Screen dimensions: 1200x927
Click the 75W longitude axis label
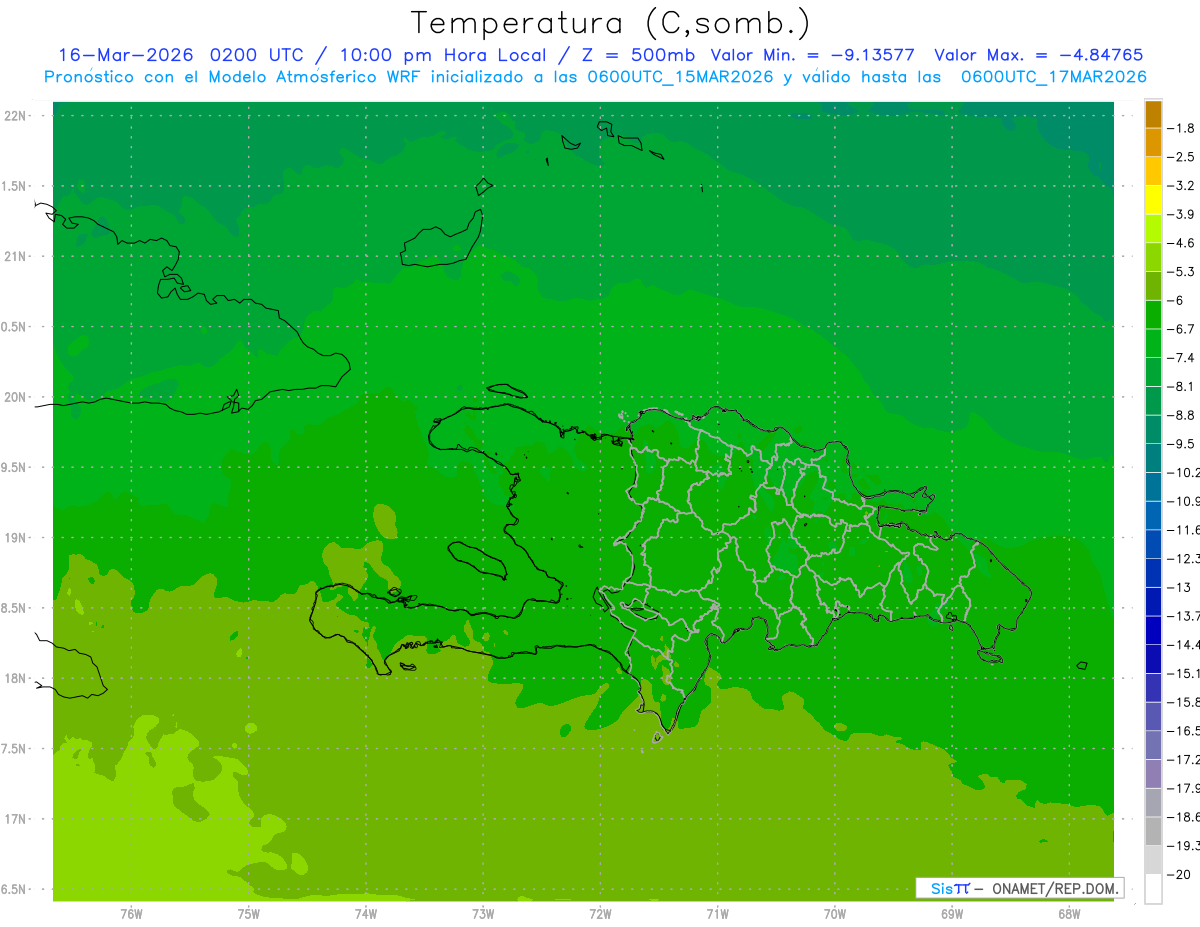coord(249,913)
